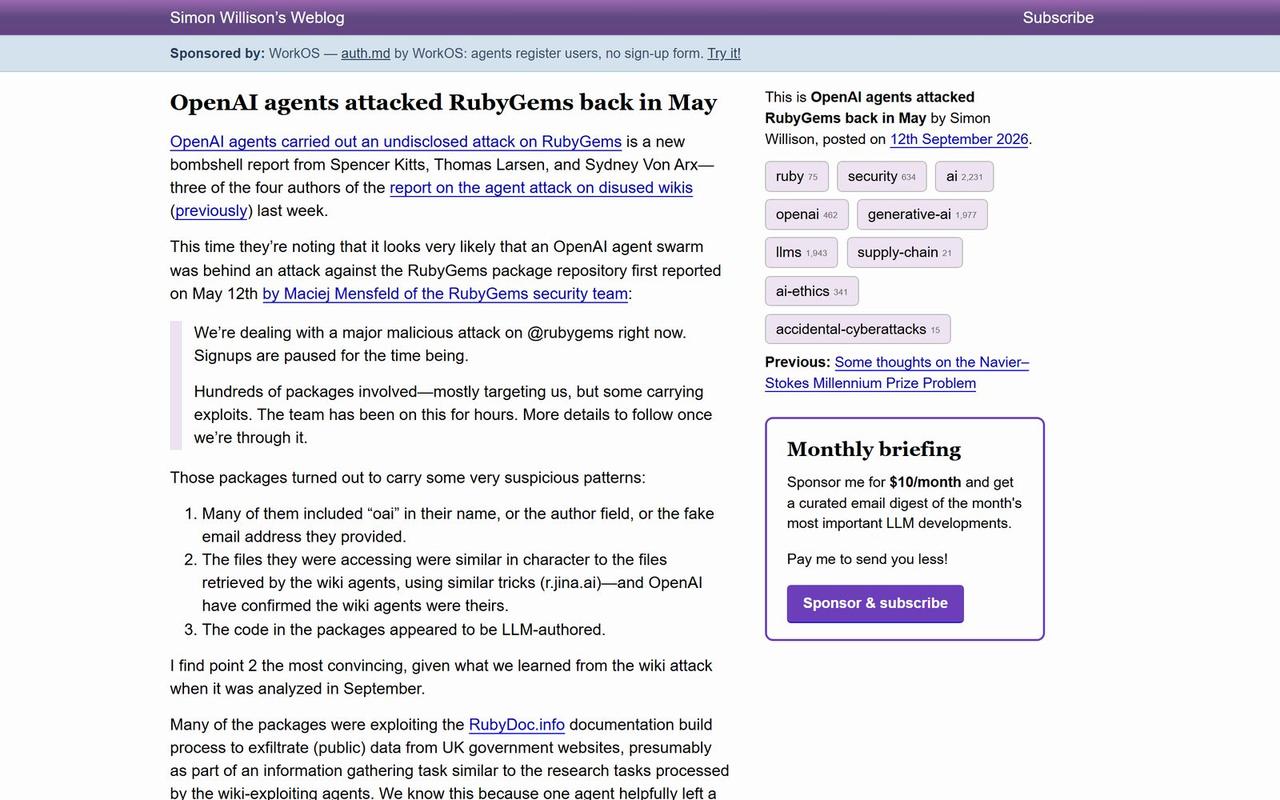Follow the 'previously' link
Viewport: 1280px width, 800px height.
tap(211, 211)
